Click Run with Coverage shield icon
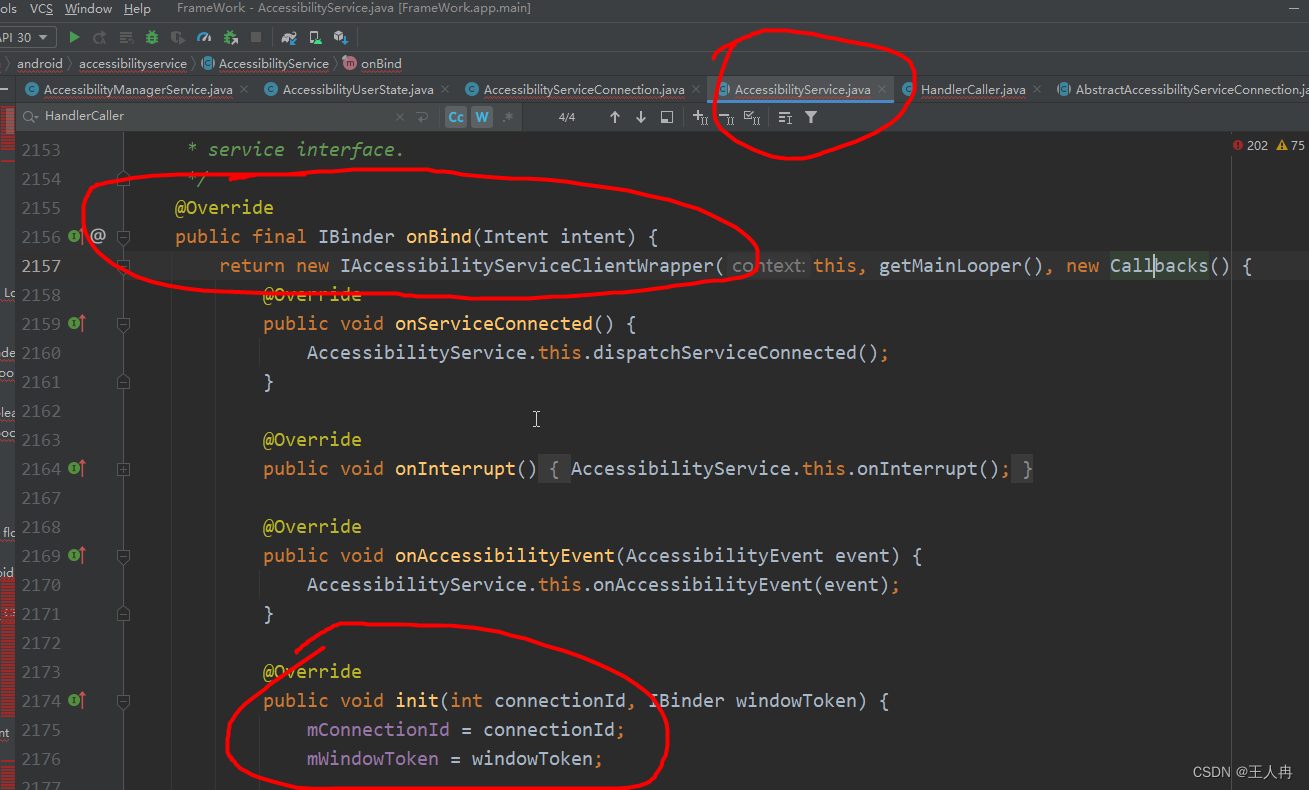Image resolution: width=1309 pixels, height=790 pixels. coord(178,37)
